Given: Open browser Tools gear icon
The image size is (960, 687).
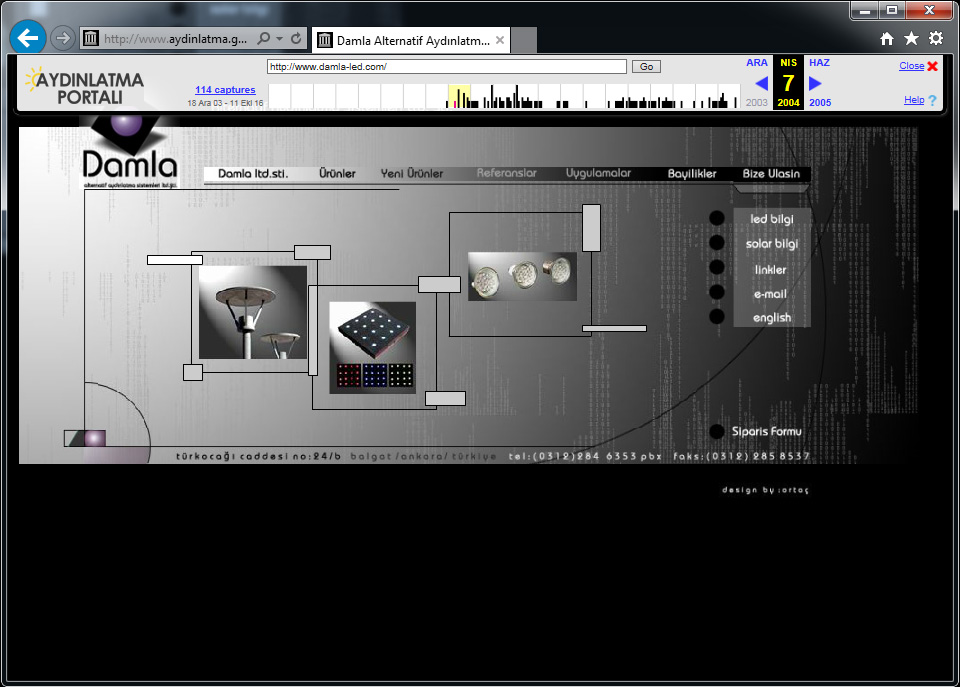Looking at the screenshot, I should click(x=936, y=39).
